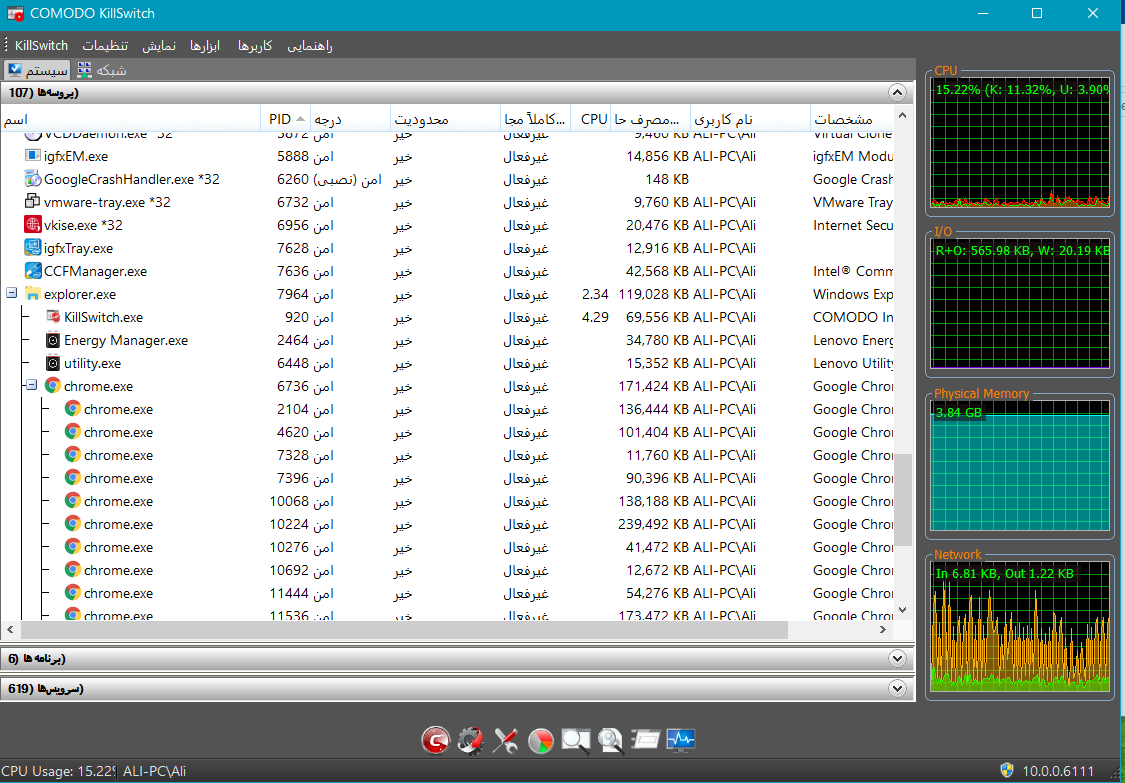This screenshot has width=1125, height=783.
Task: Click the red Comodo C logo toolbar icon
Action: (x=436, y=740)
